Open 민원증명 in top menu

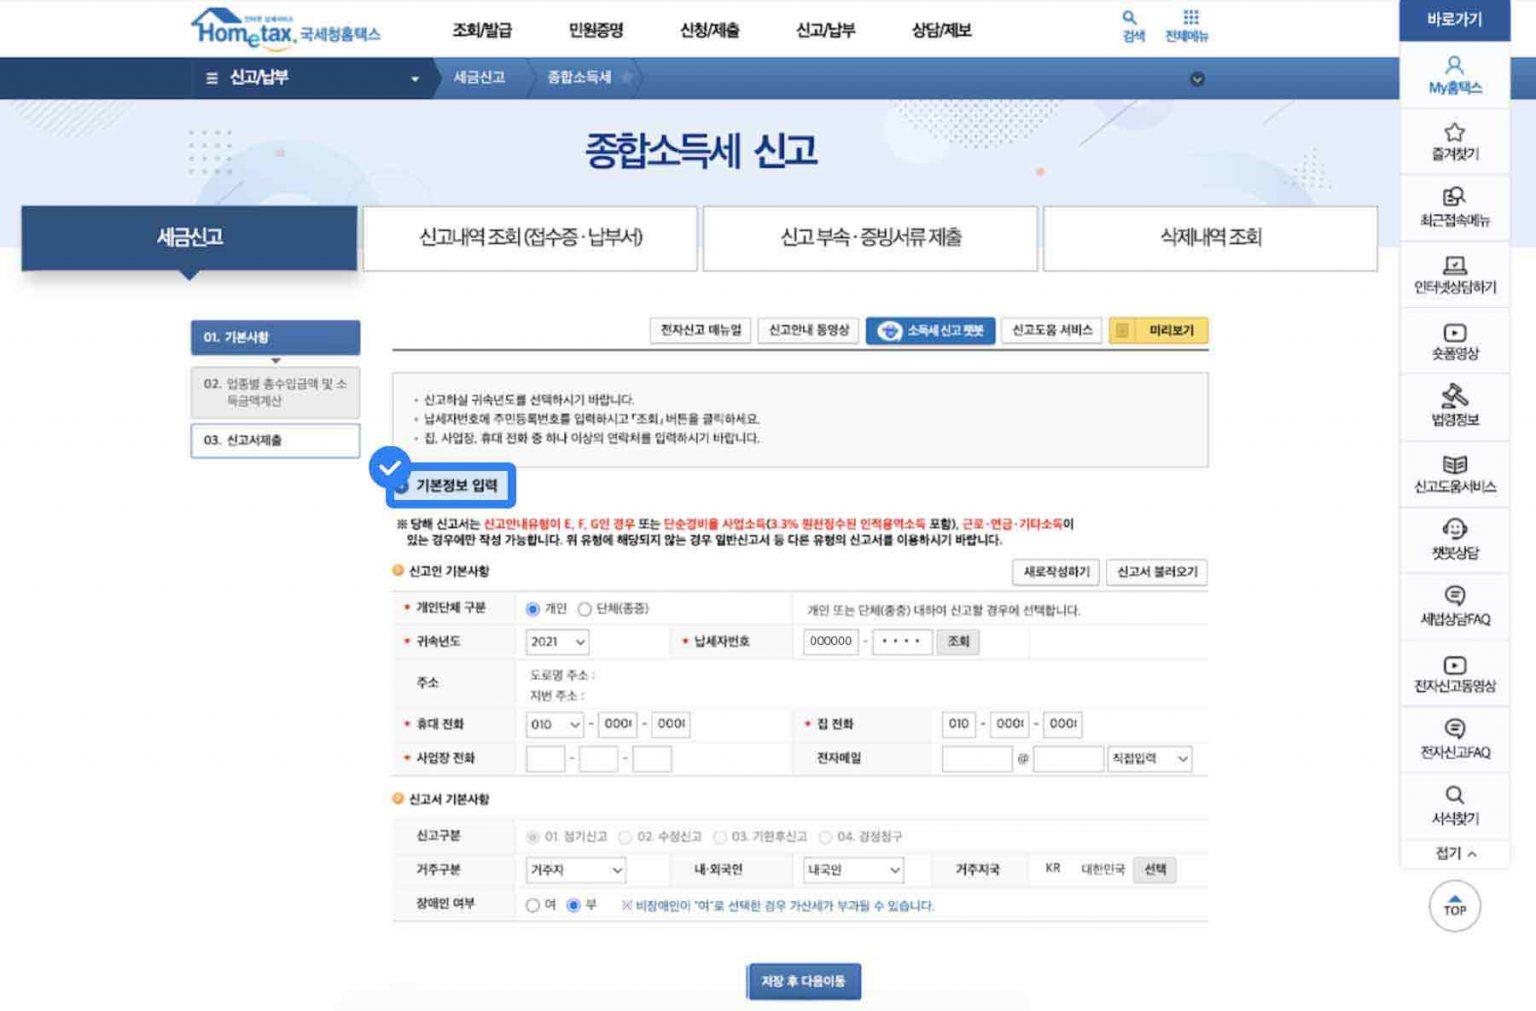coord(596,30)
